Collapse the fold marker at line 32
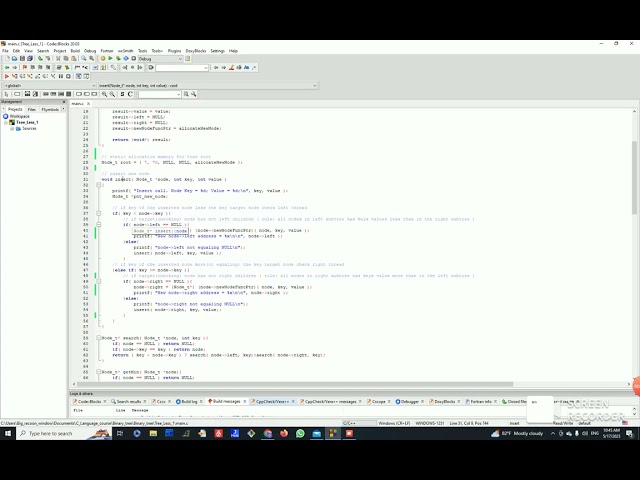The width and height of the screenshot is (640, 480). coord(99,185)
